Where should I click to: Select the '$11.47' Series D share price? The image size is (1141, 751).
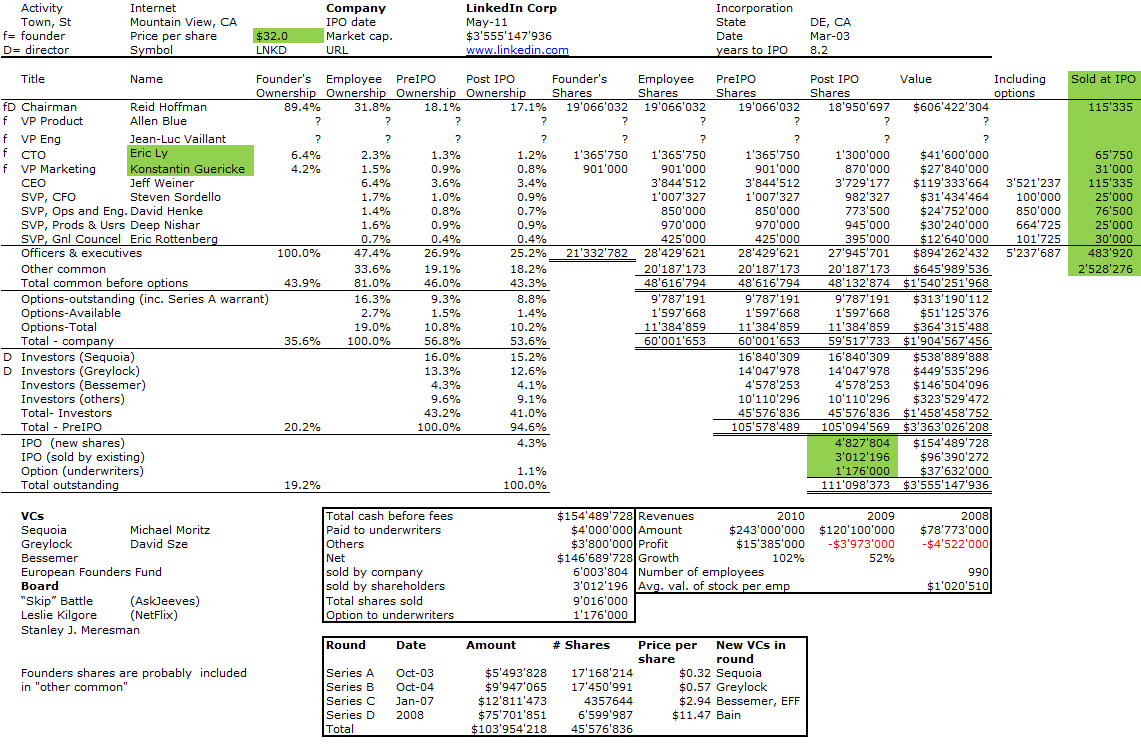pyautogui.click(x=691, y=715)
